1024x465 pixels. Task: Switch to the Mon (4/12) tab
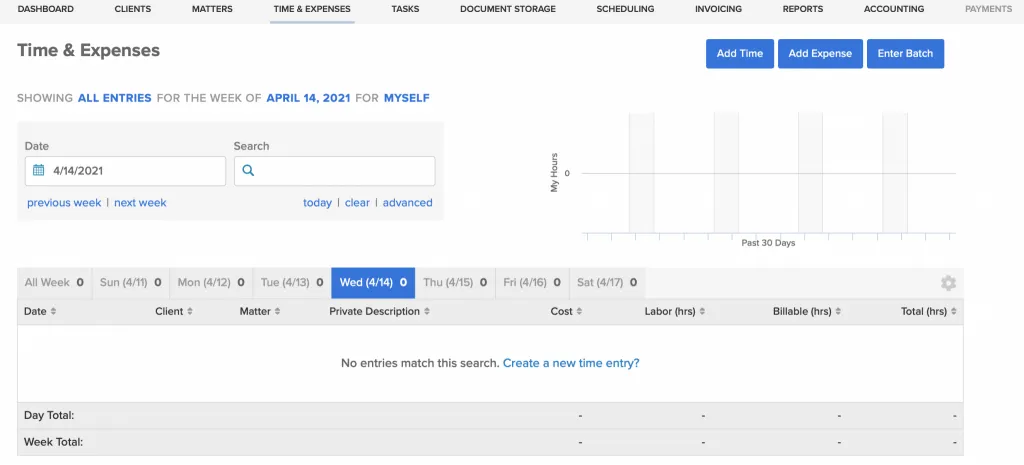[211, 283]
